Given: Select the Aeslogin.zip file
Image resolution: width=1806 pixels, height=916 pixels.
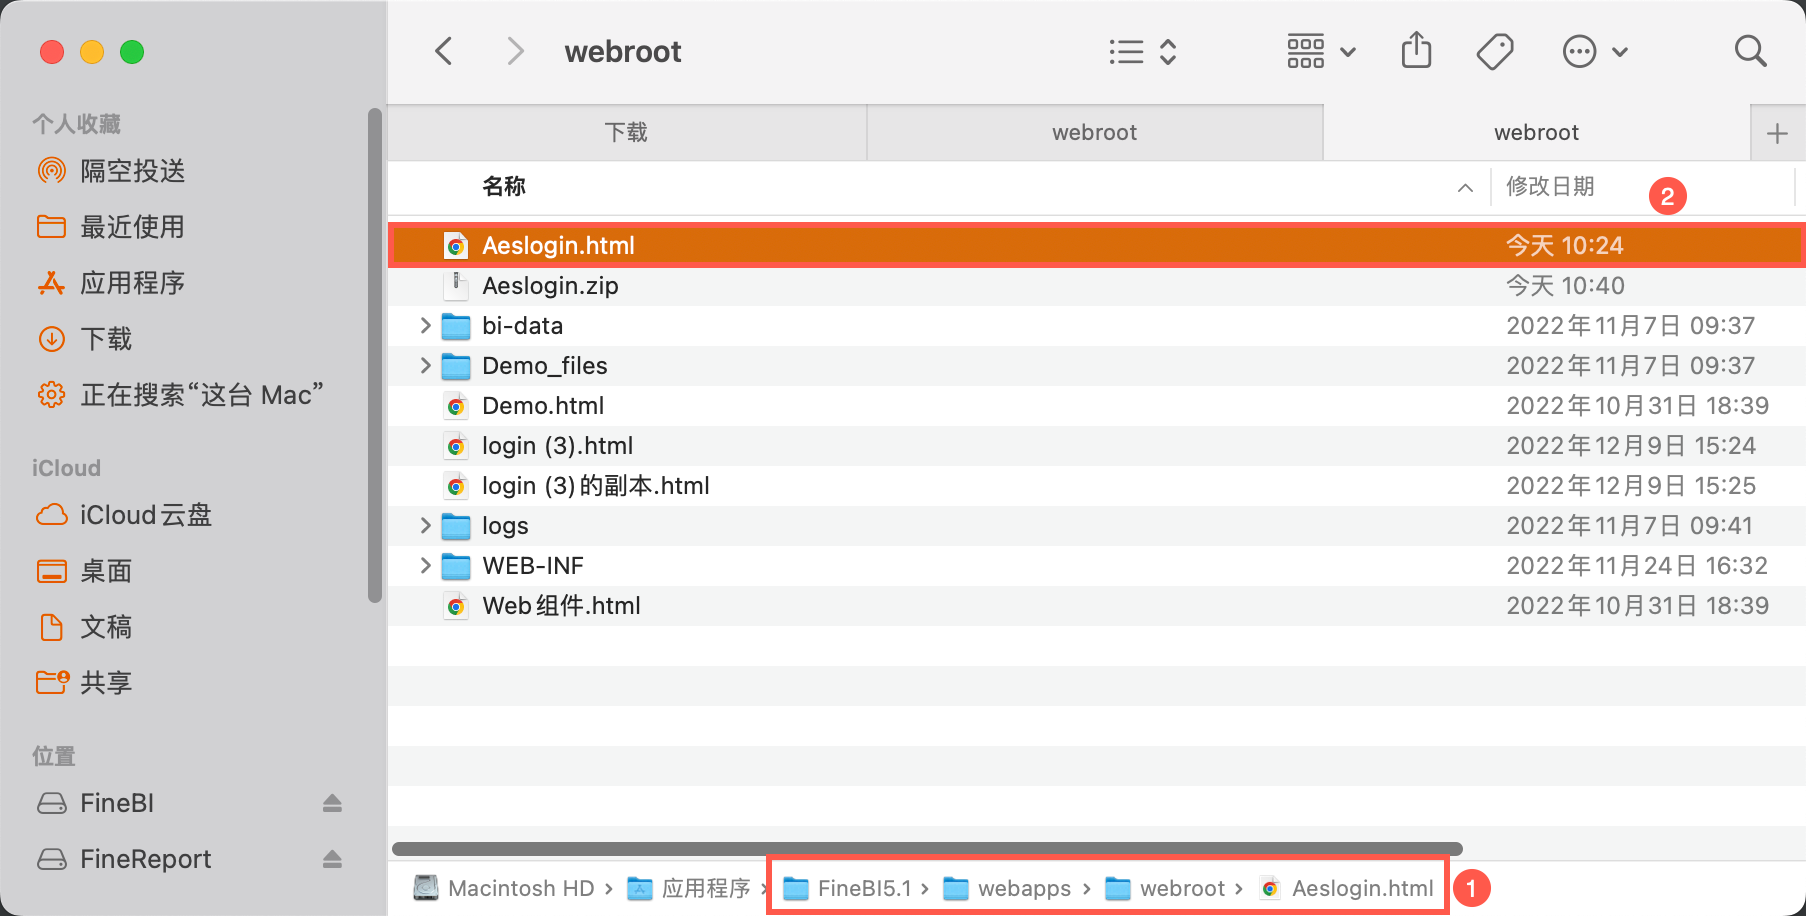Looking at the screenshot, I should [550, 286].
